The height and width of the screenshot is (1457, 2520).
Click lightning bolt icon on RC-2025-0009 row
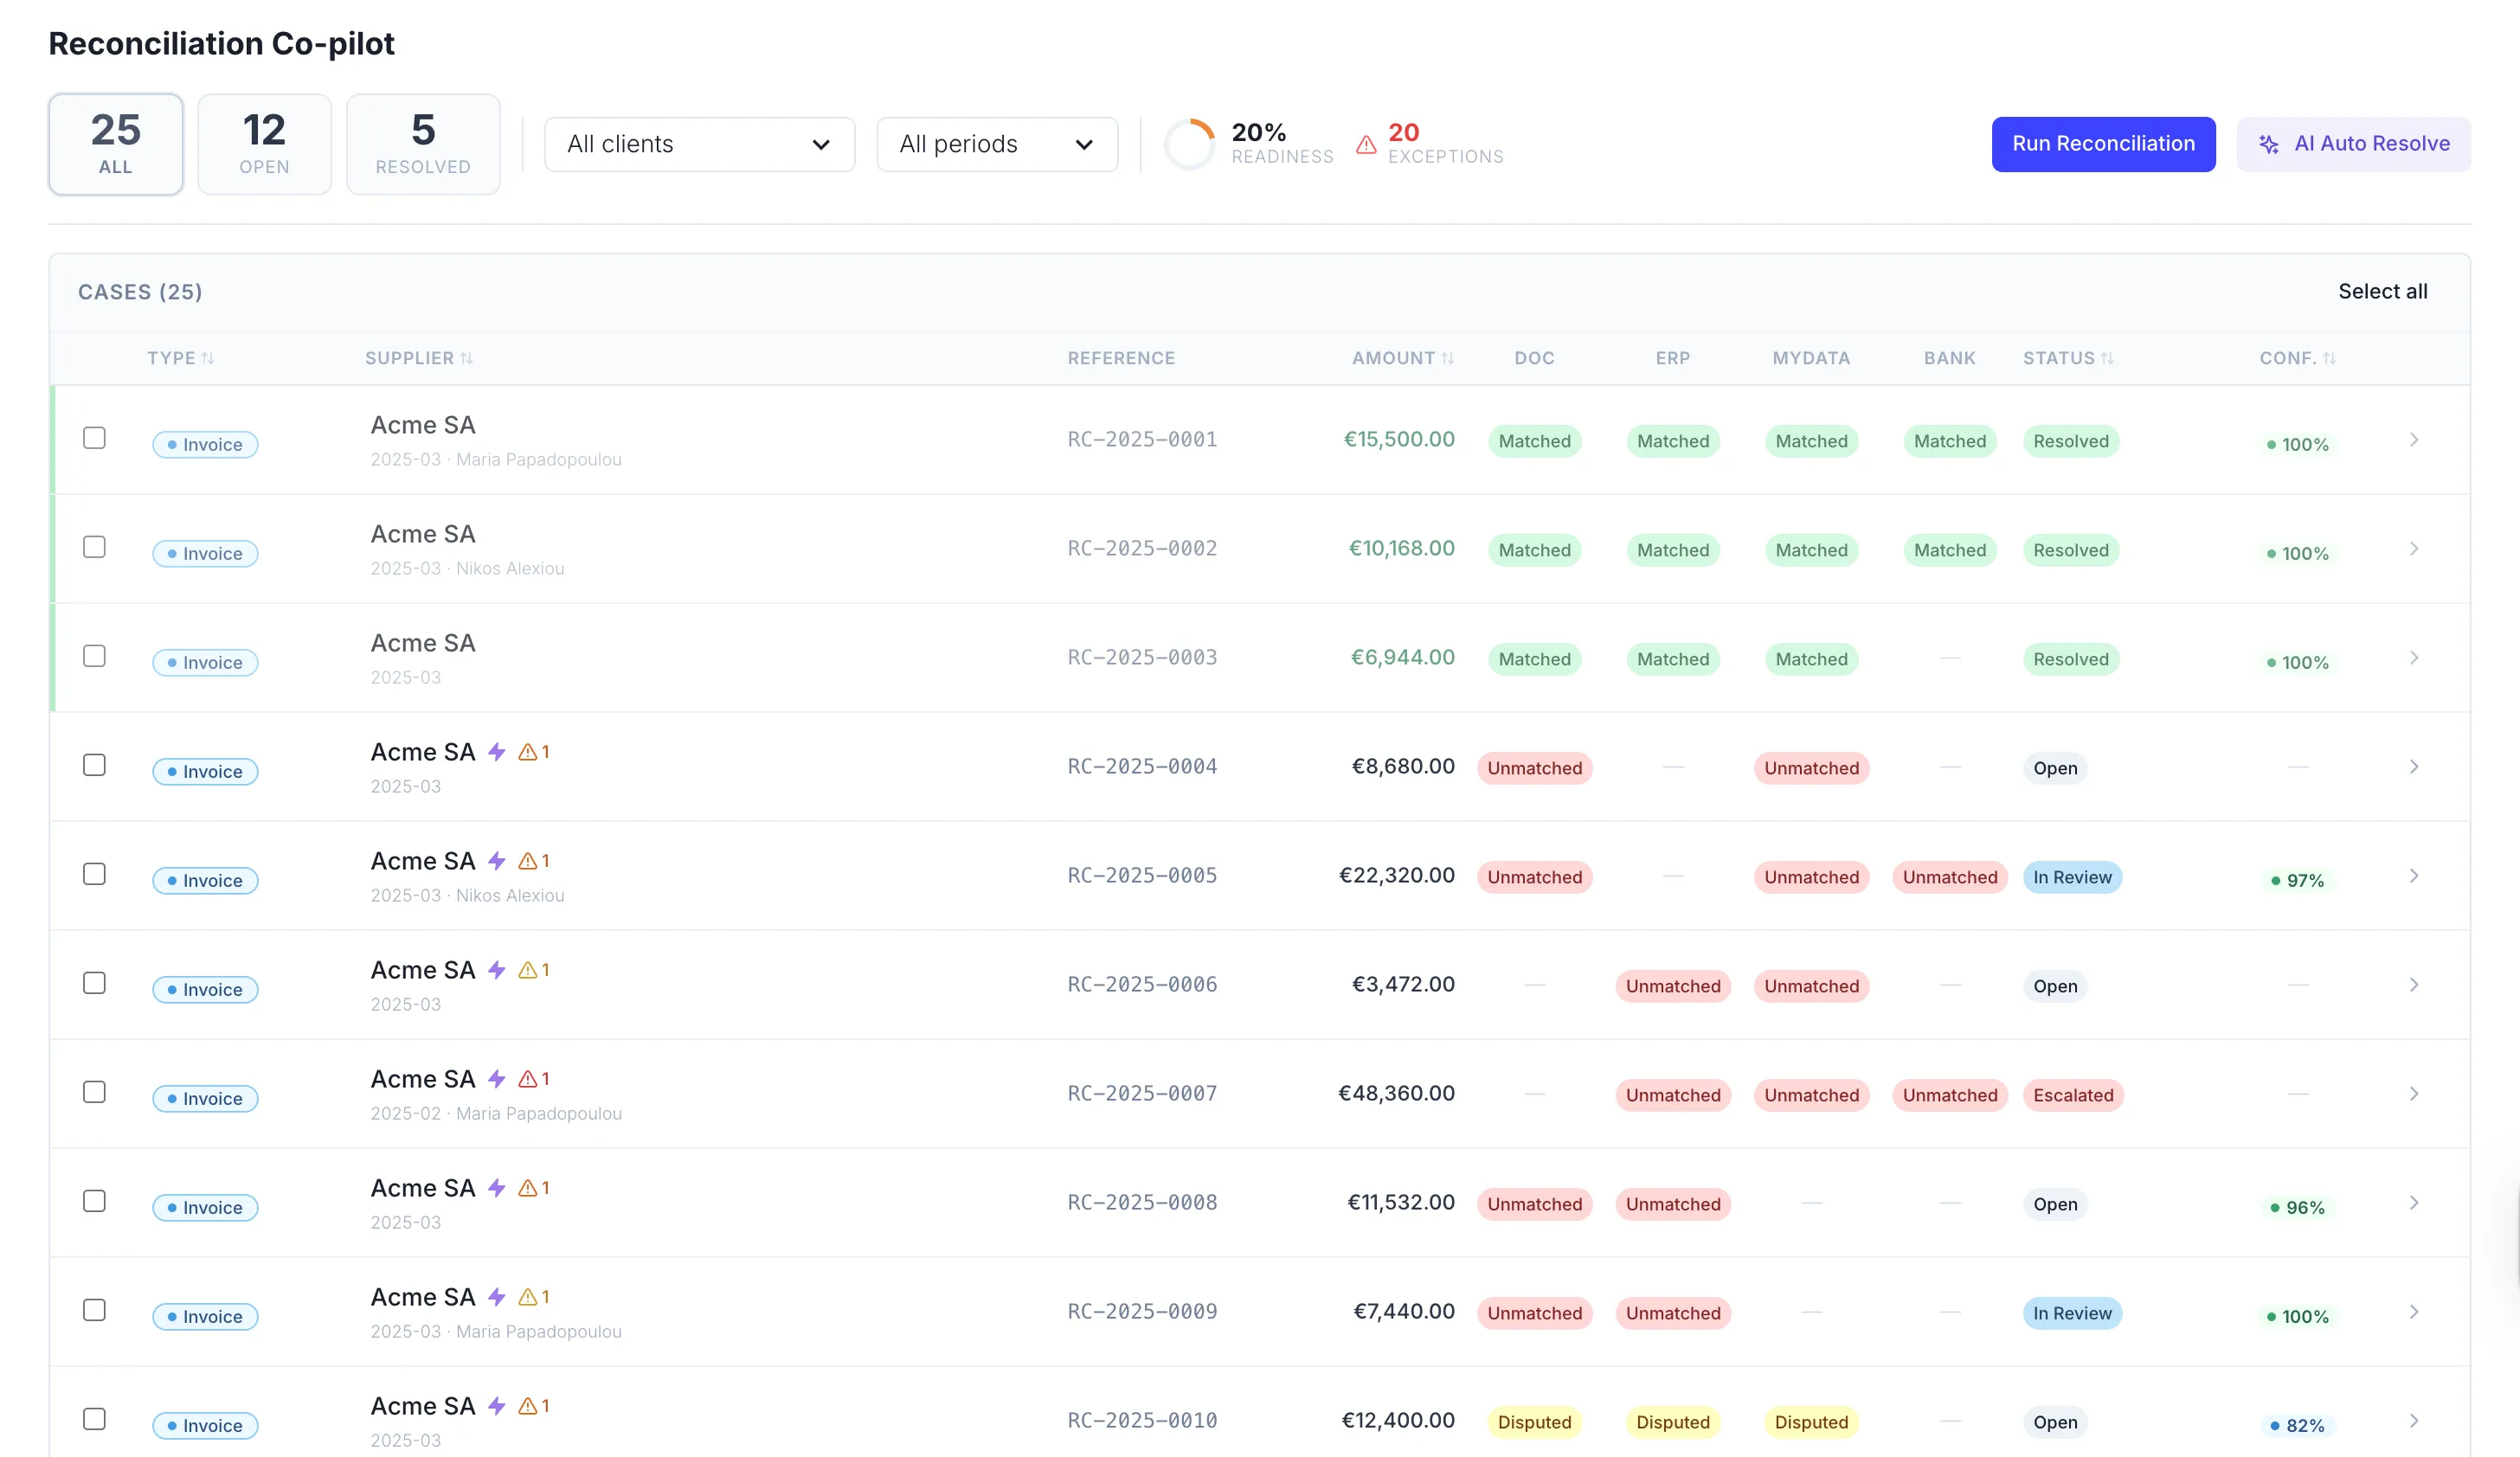coord(497,1297)
